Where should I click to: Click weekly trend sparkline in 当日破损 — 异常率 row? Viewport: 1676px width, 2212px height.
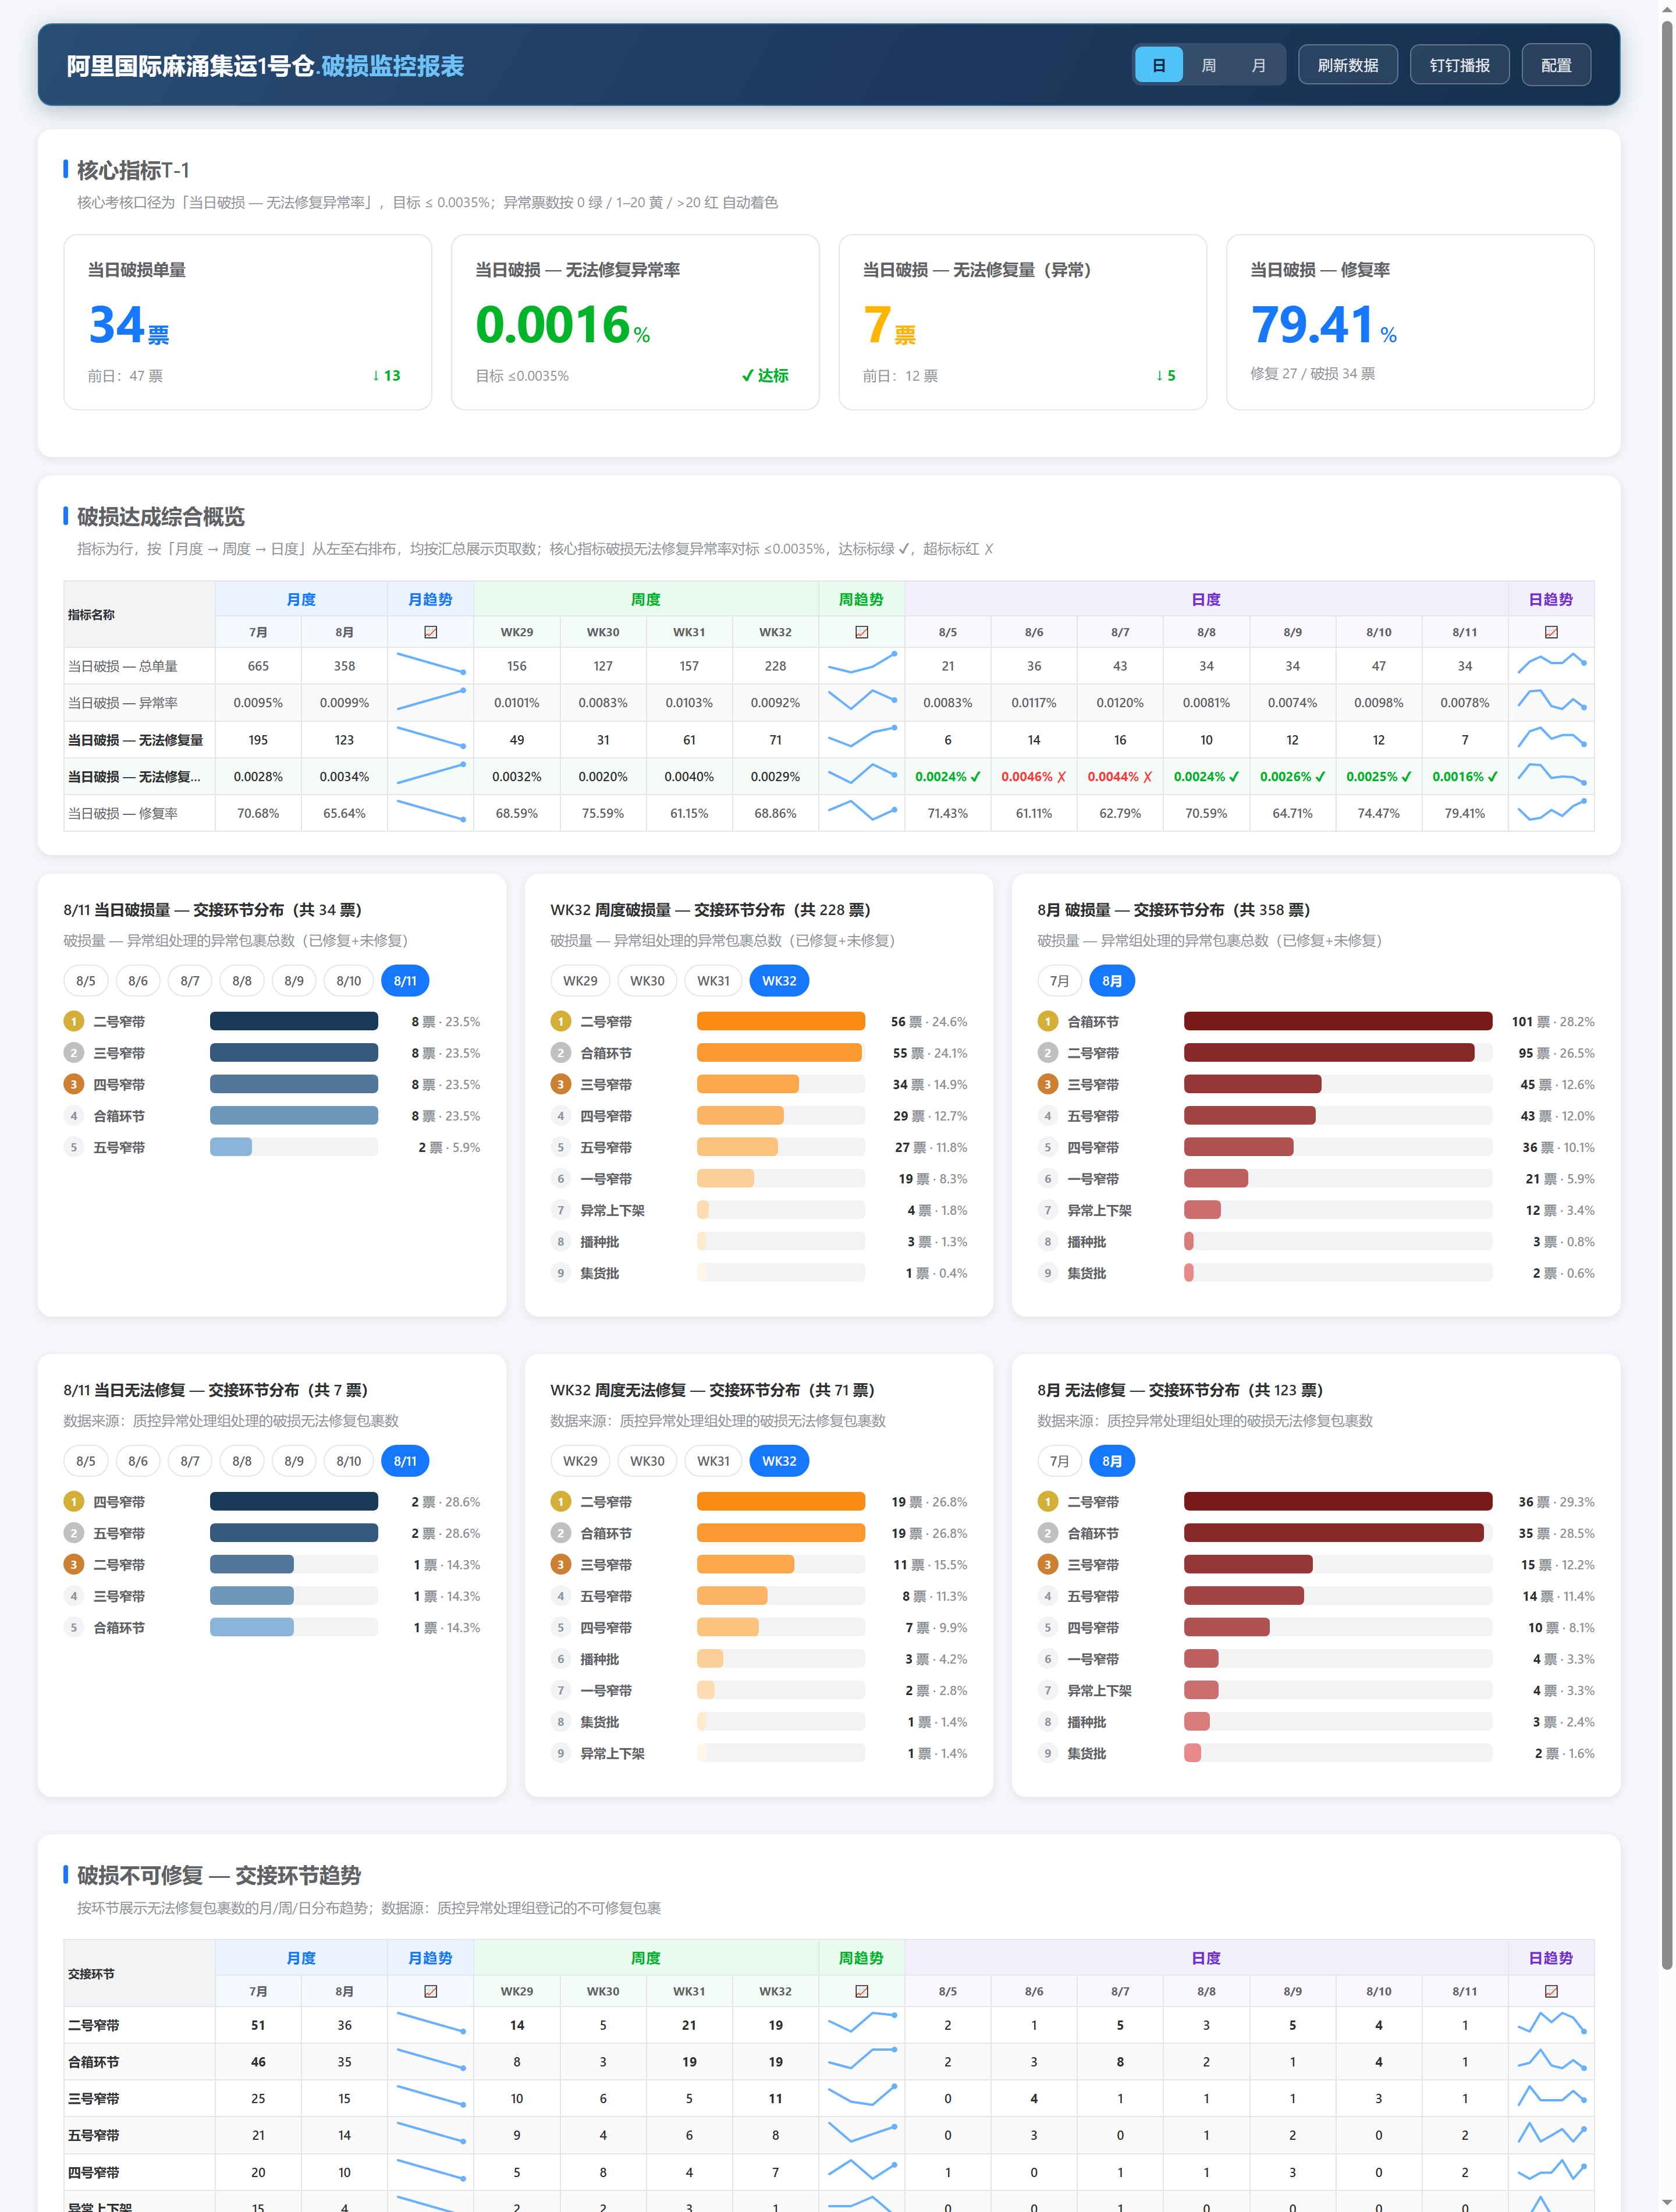861,701
